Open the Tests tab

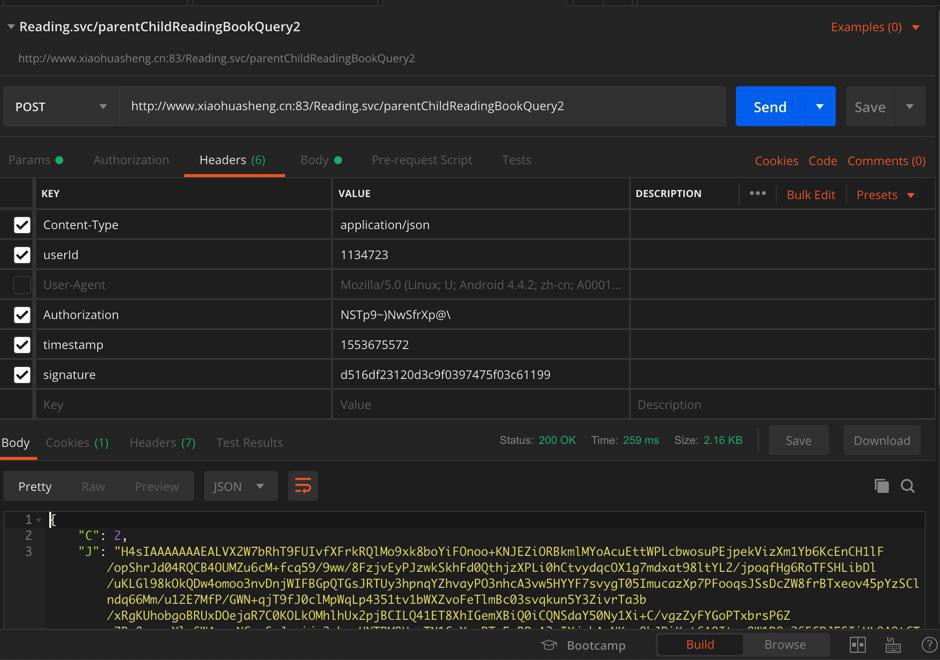pos(517,160)
